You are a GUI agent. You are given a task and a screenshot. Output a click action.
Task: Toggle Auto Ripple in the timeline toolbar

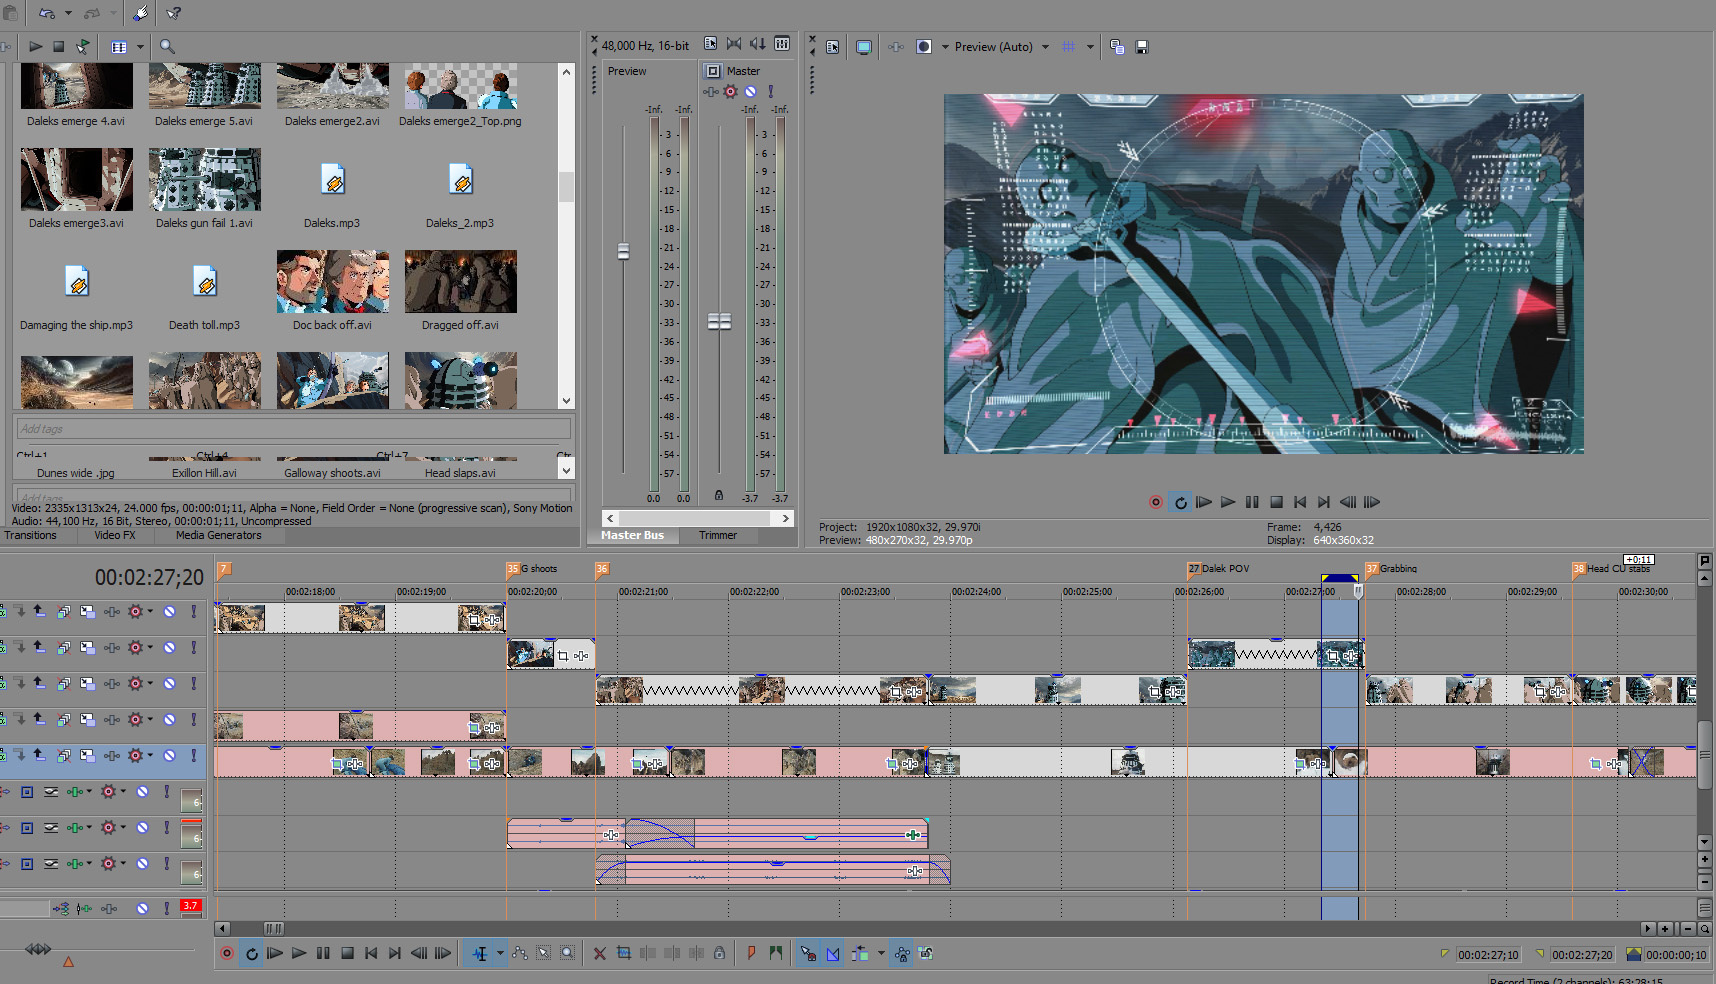(860, 954)
